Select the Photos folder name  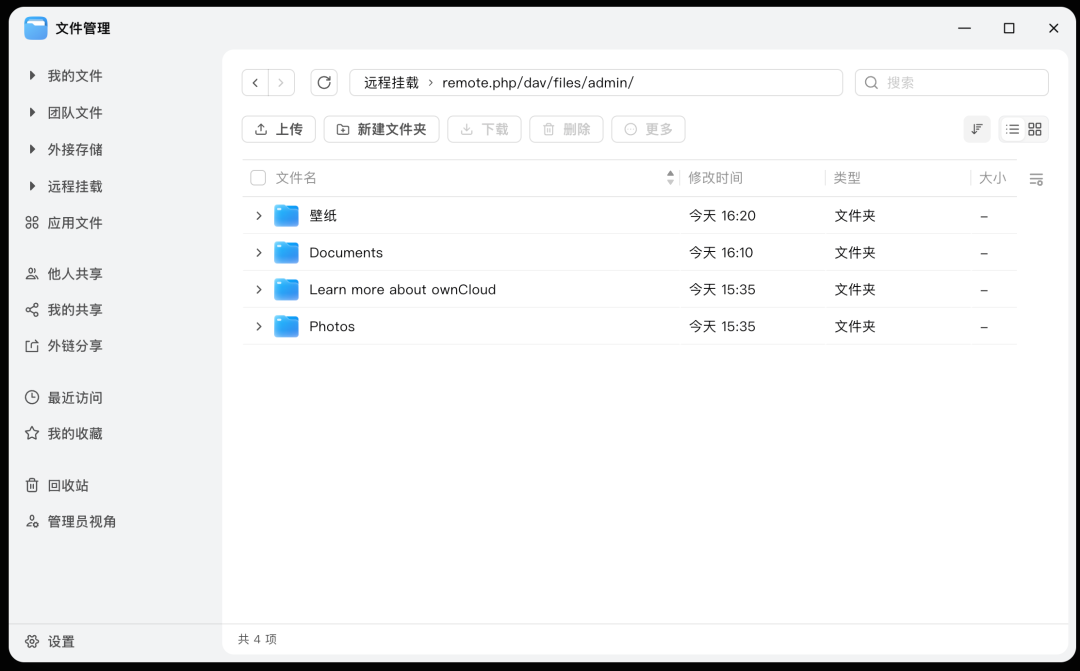(332, 327)
